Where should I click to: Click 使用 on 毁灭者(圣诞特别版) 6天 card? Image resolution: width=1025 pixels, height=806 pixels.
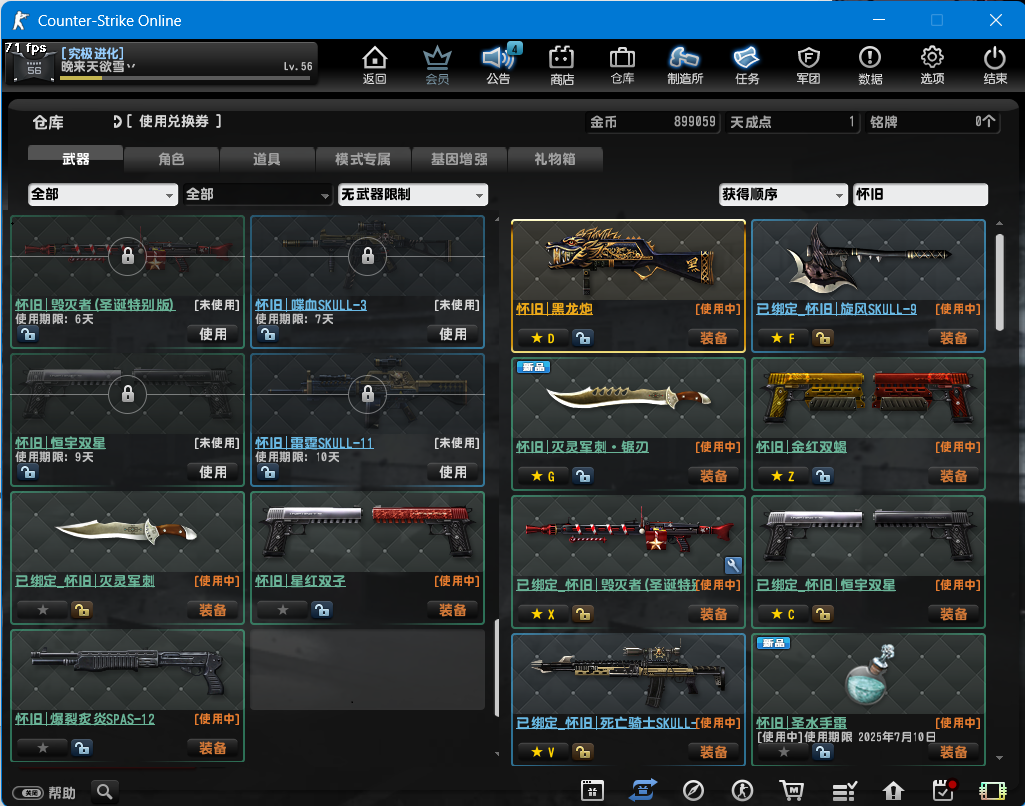[212, 334]
